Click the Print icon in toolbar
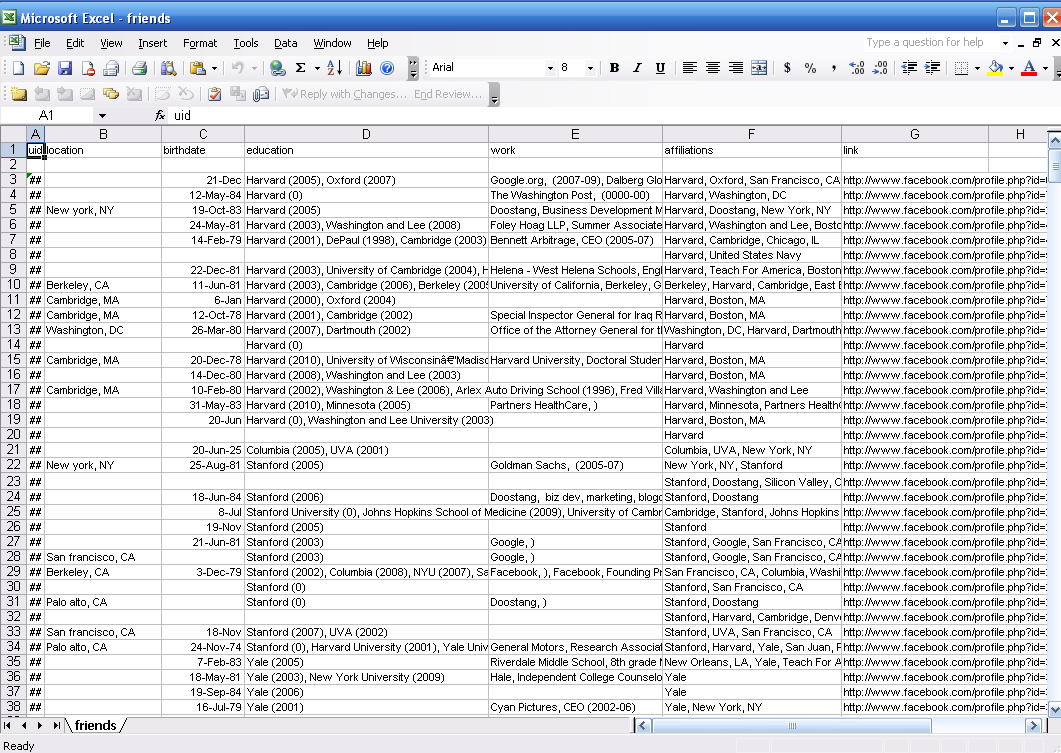1061x753 pixels. [x=140, y=68]
